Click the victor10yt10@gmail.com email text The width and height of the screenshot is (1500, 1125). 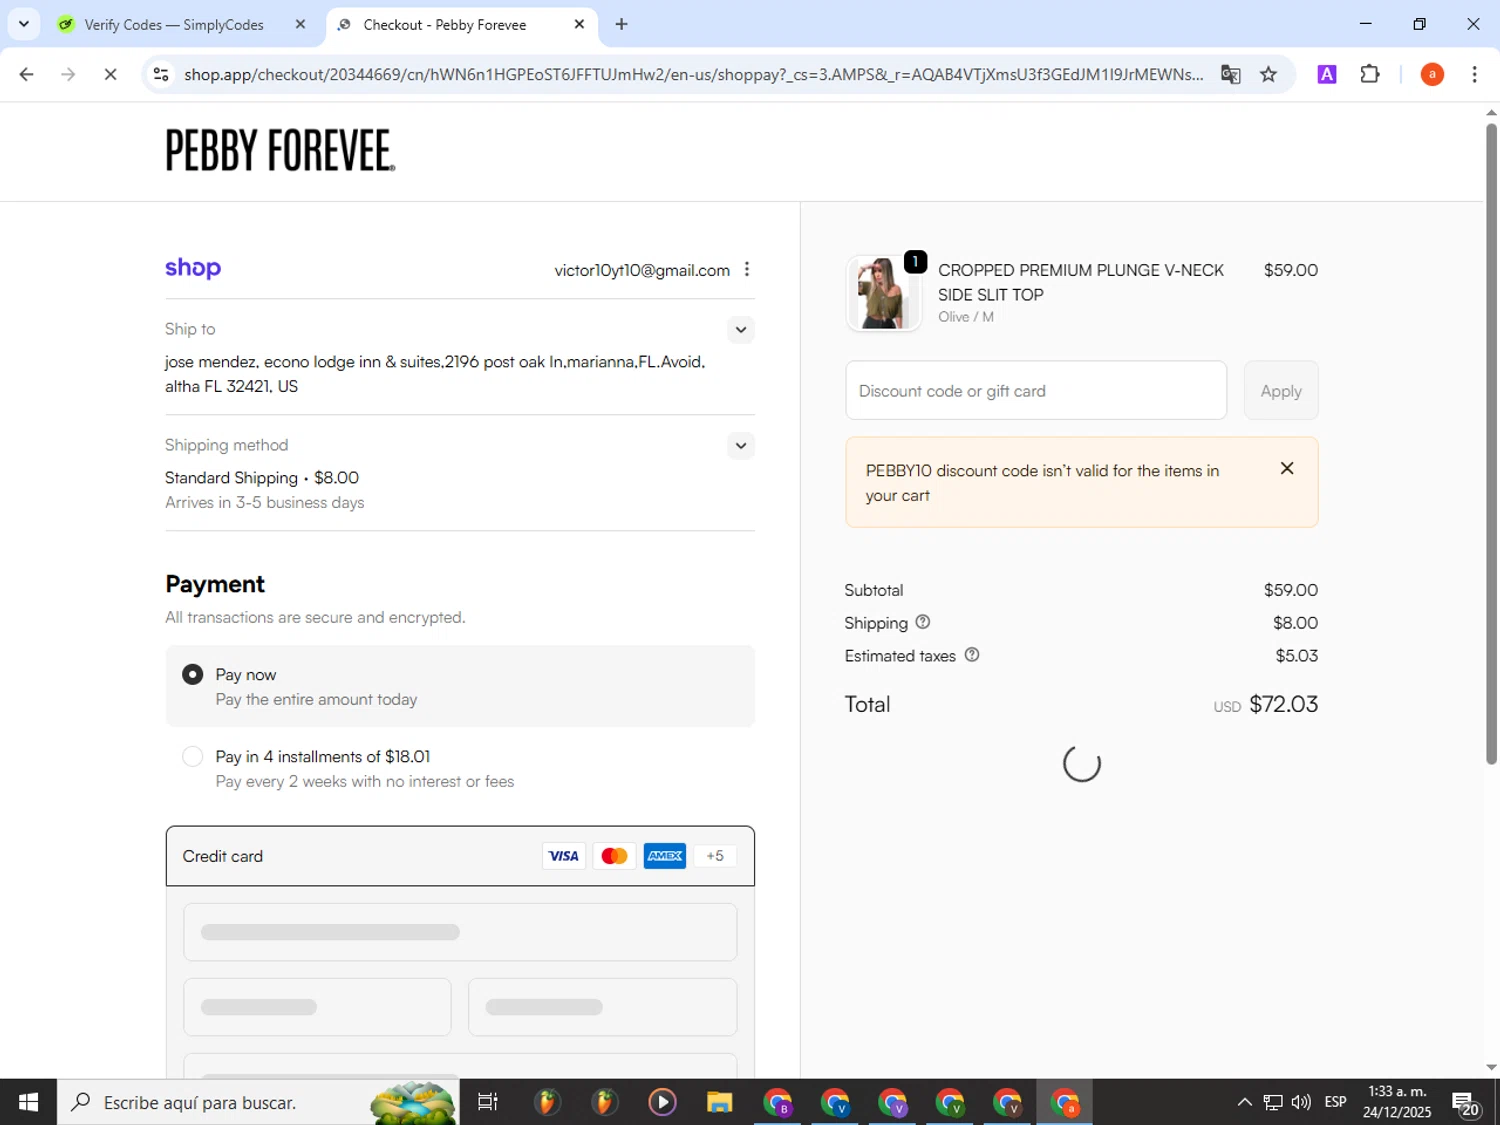click(642, 270)
